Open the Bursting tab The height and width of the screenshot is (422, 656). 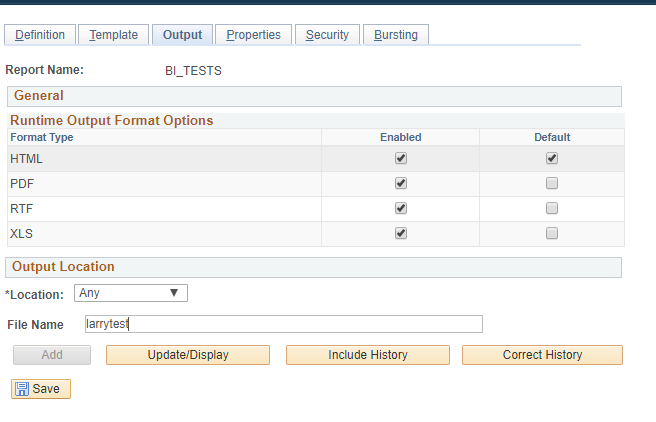click(x=396, y=35)
